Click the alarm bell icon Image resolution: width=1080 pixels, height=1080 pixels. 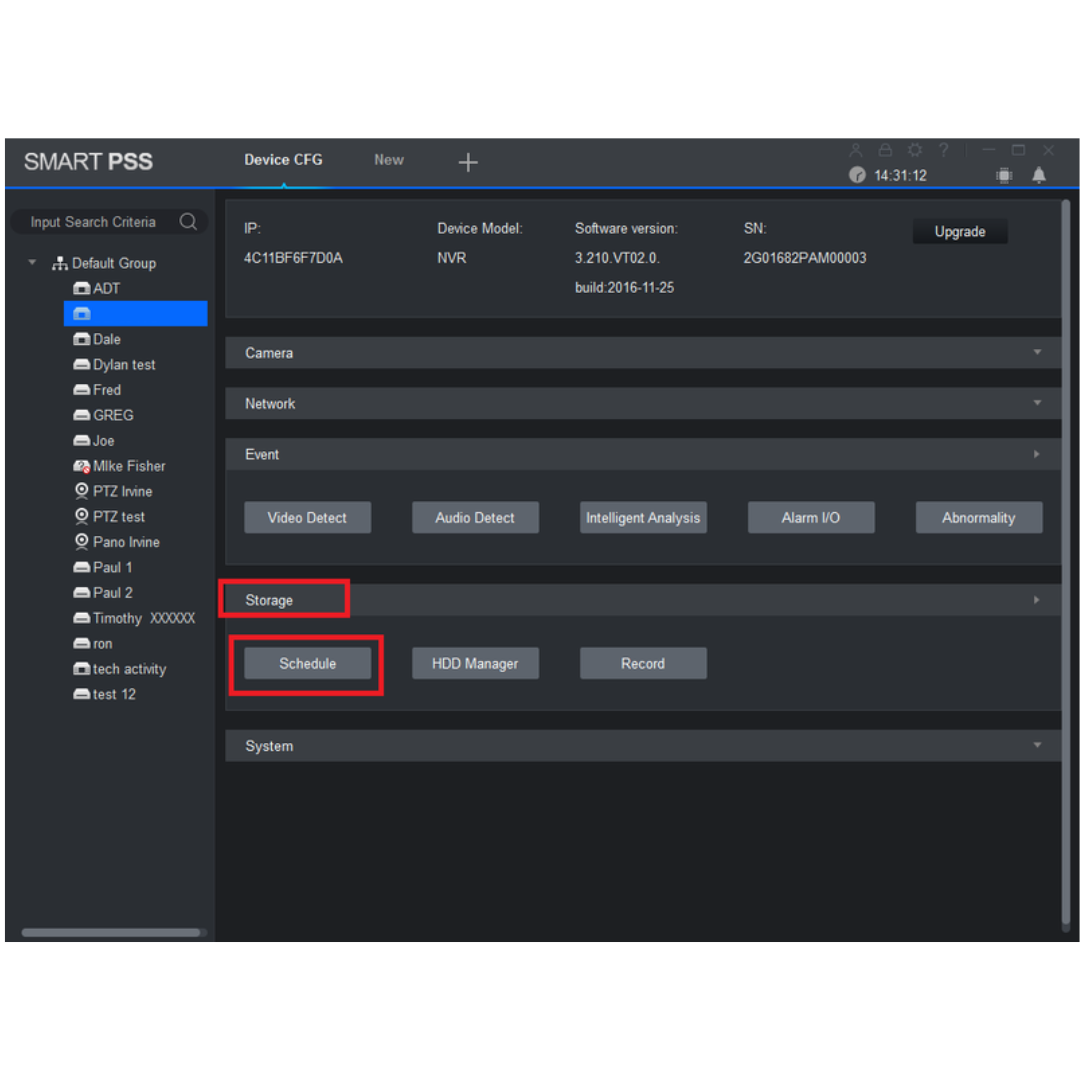tap(1039, 175)
